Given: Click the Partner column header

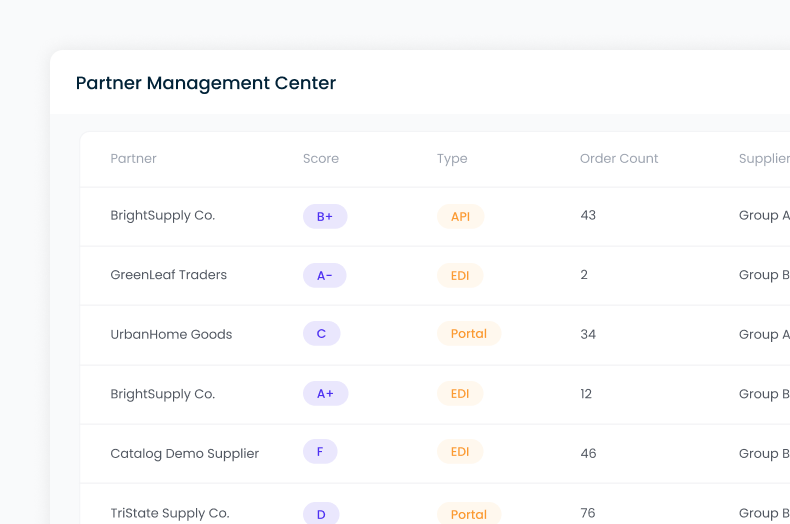Looking at the screenshot, I should [133, 158].
